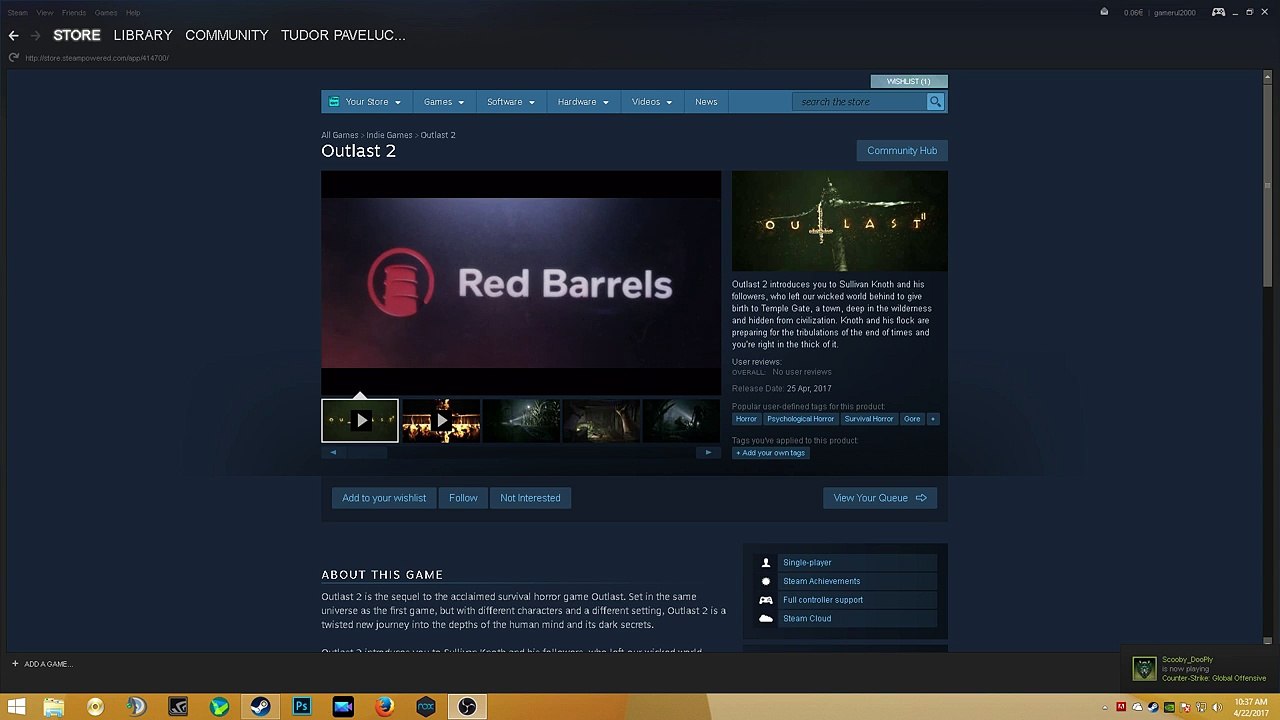1280x720 pixels.
Task: Expand the Software dropdown menu
Action: click(x=510, y=102)
